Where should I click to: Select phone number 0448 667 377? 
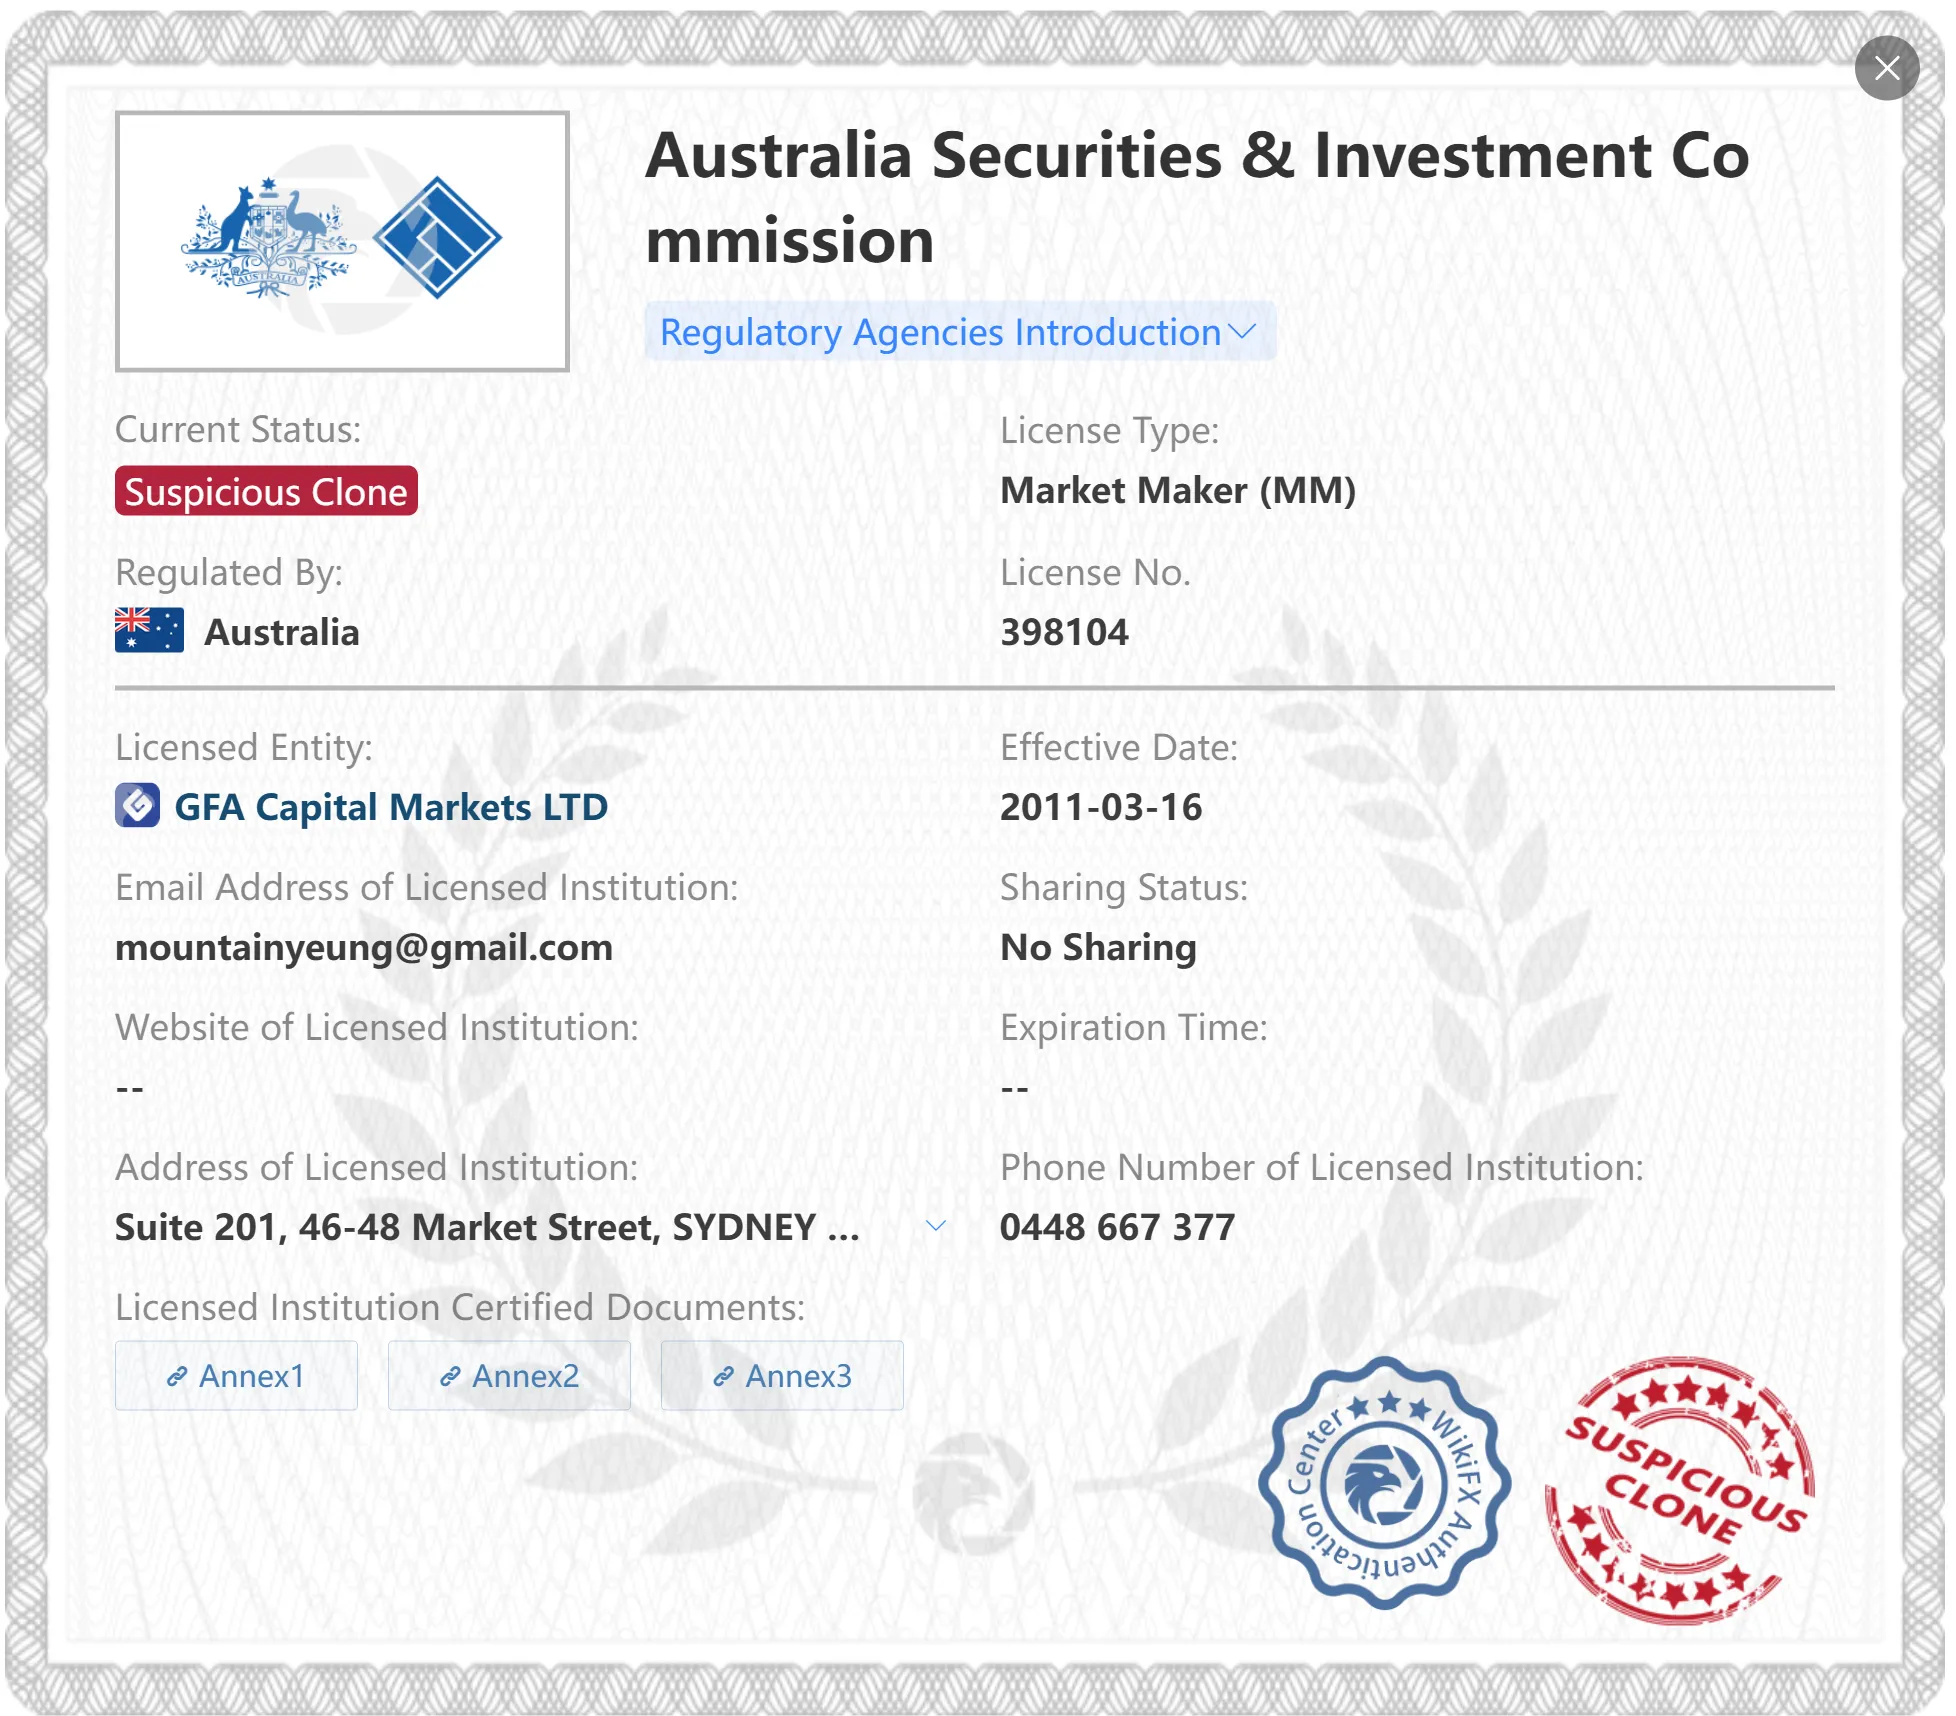(1117, 1227)
